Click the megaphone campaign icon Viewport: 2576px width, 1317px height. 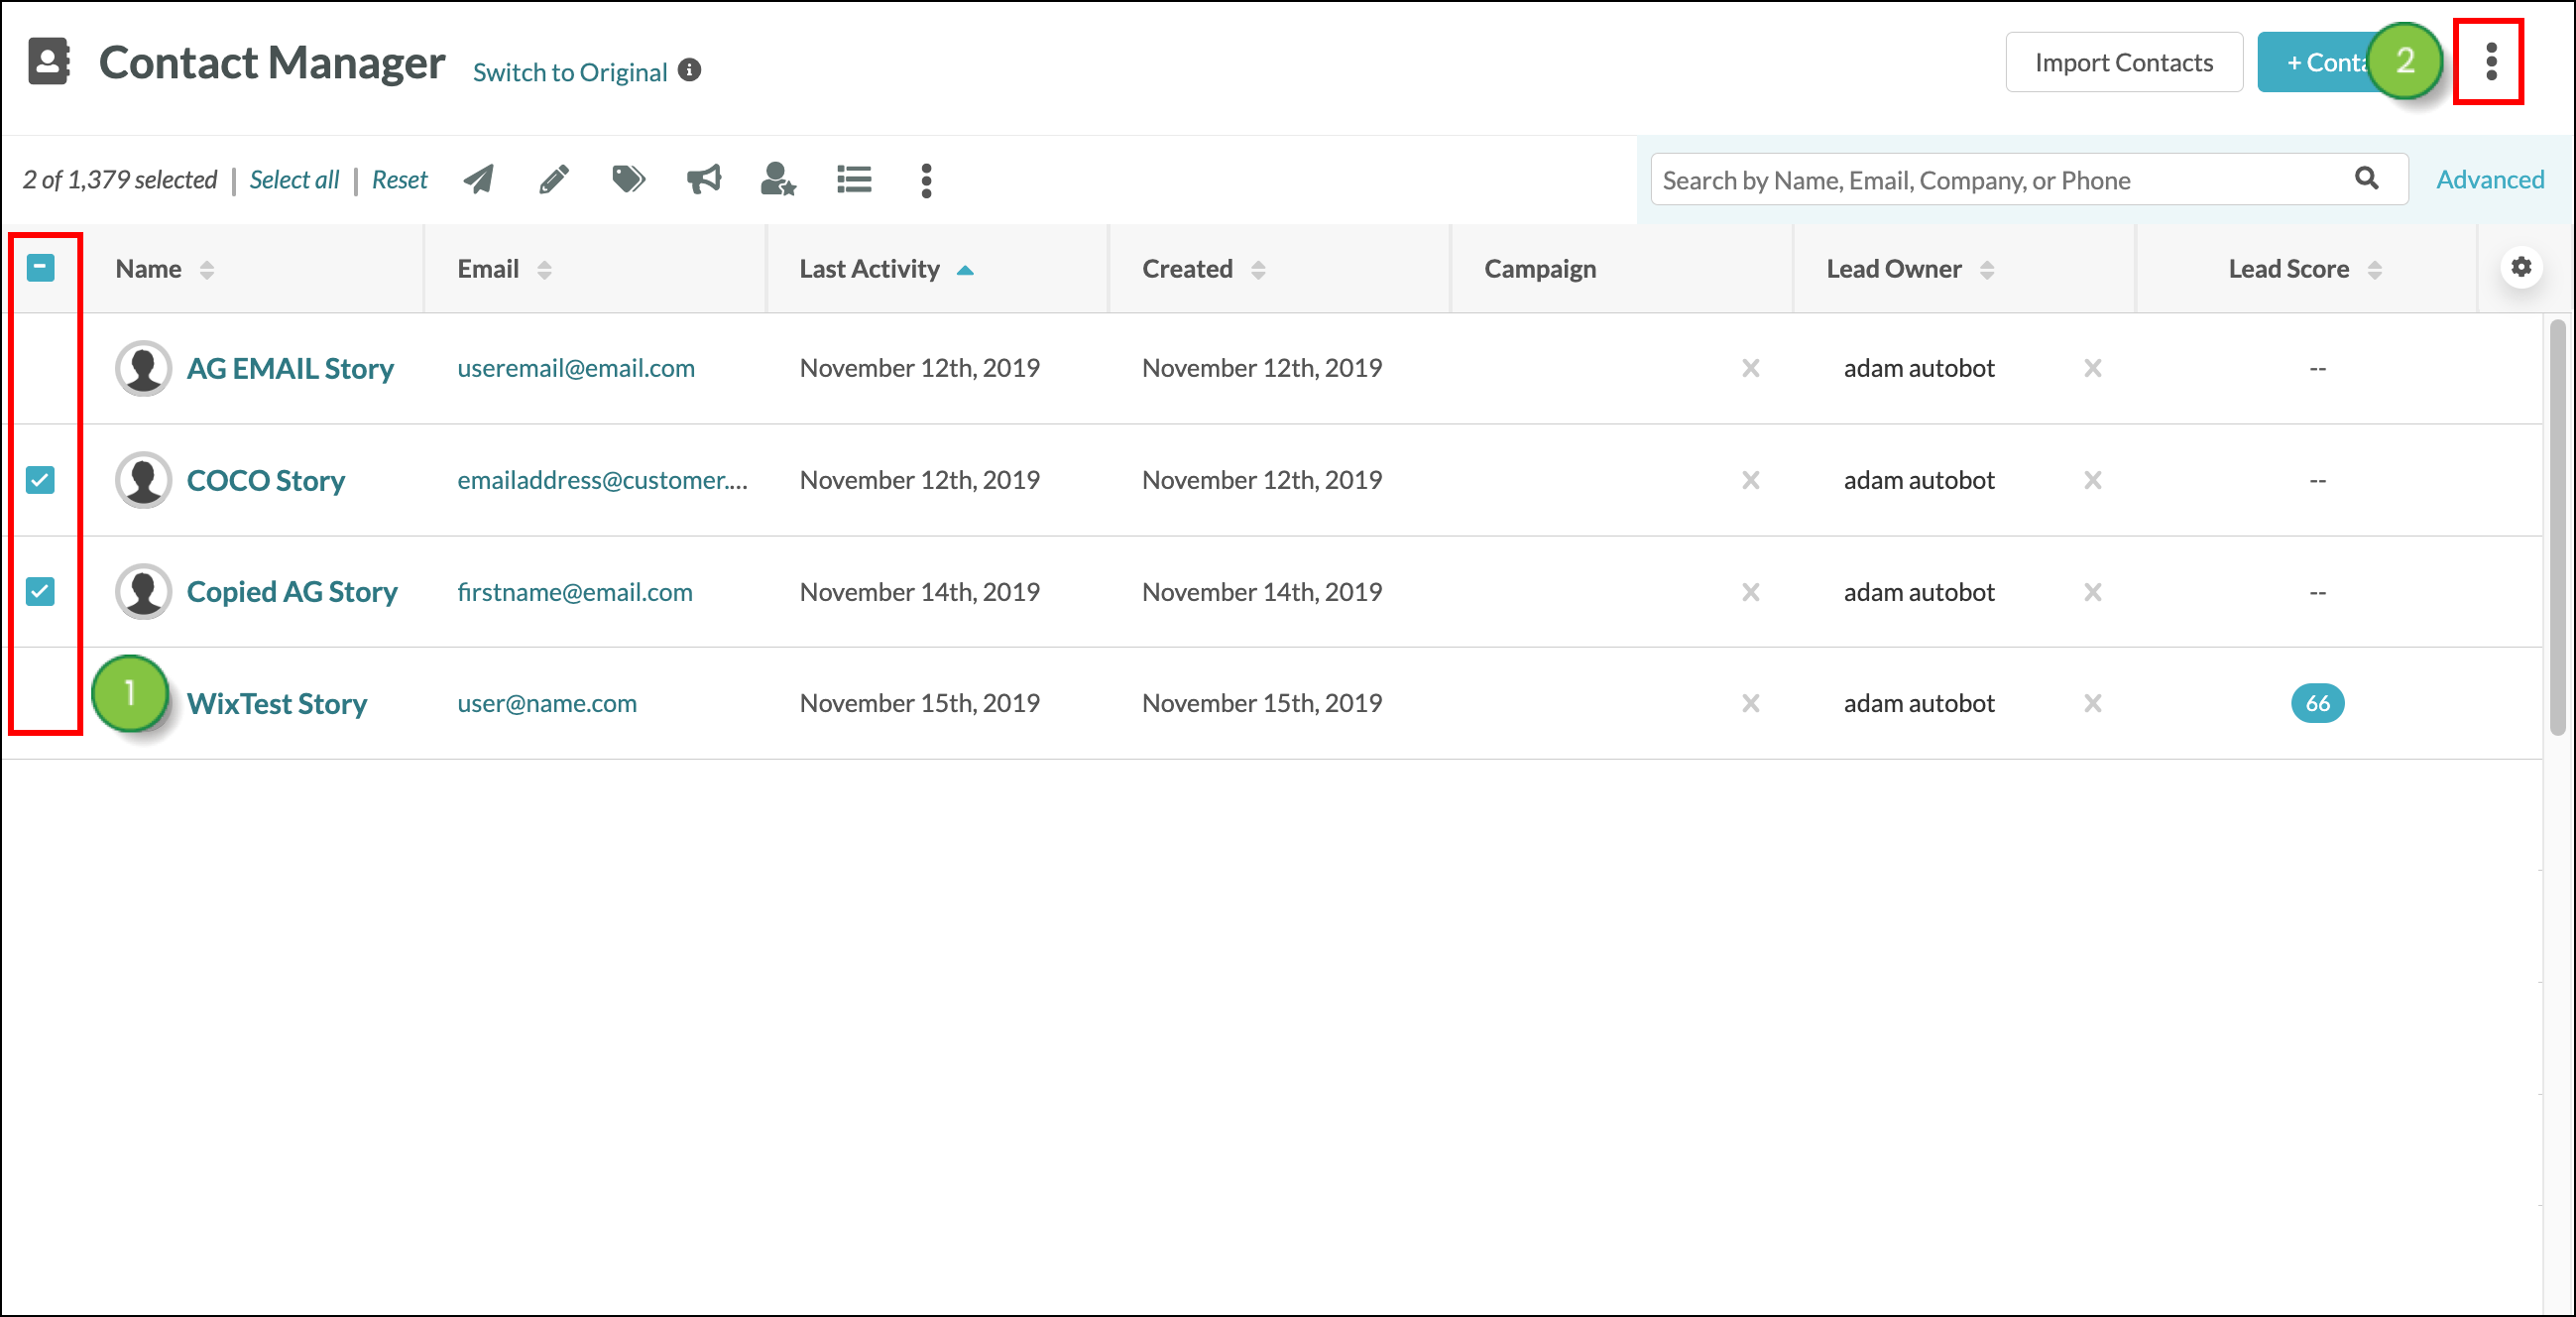point(704,180)
